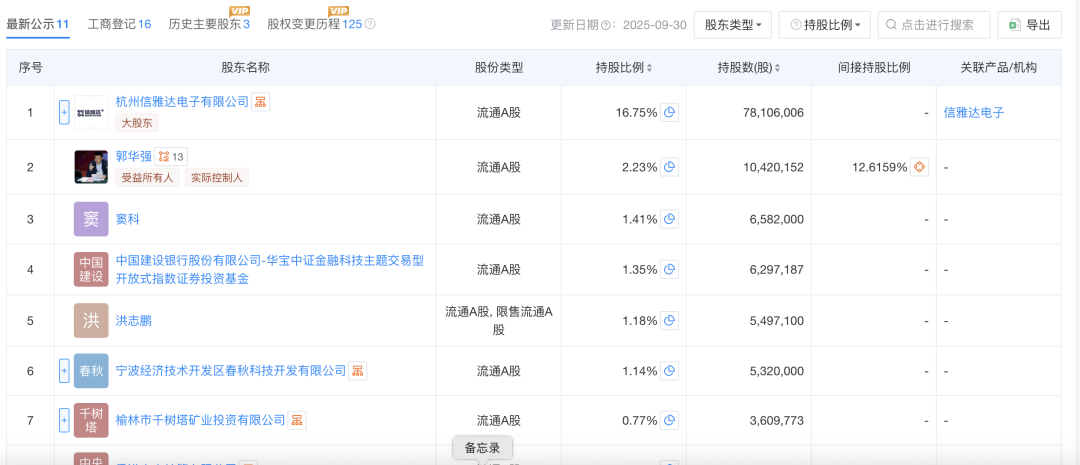This screenshot has height=465, width=1080.
Task: Open pie chart icon for 1.14% holding
Action: [669, 371]
